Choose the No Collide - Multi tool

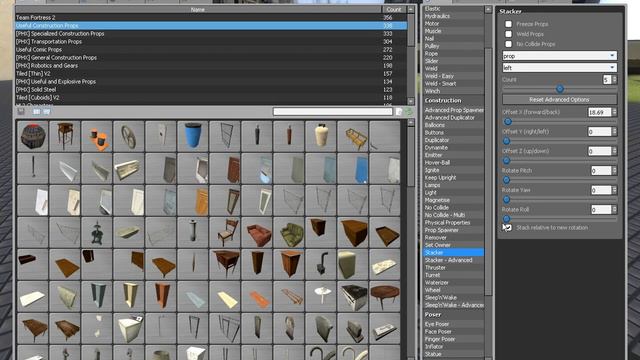(x=453, y=215)
